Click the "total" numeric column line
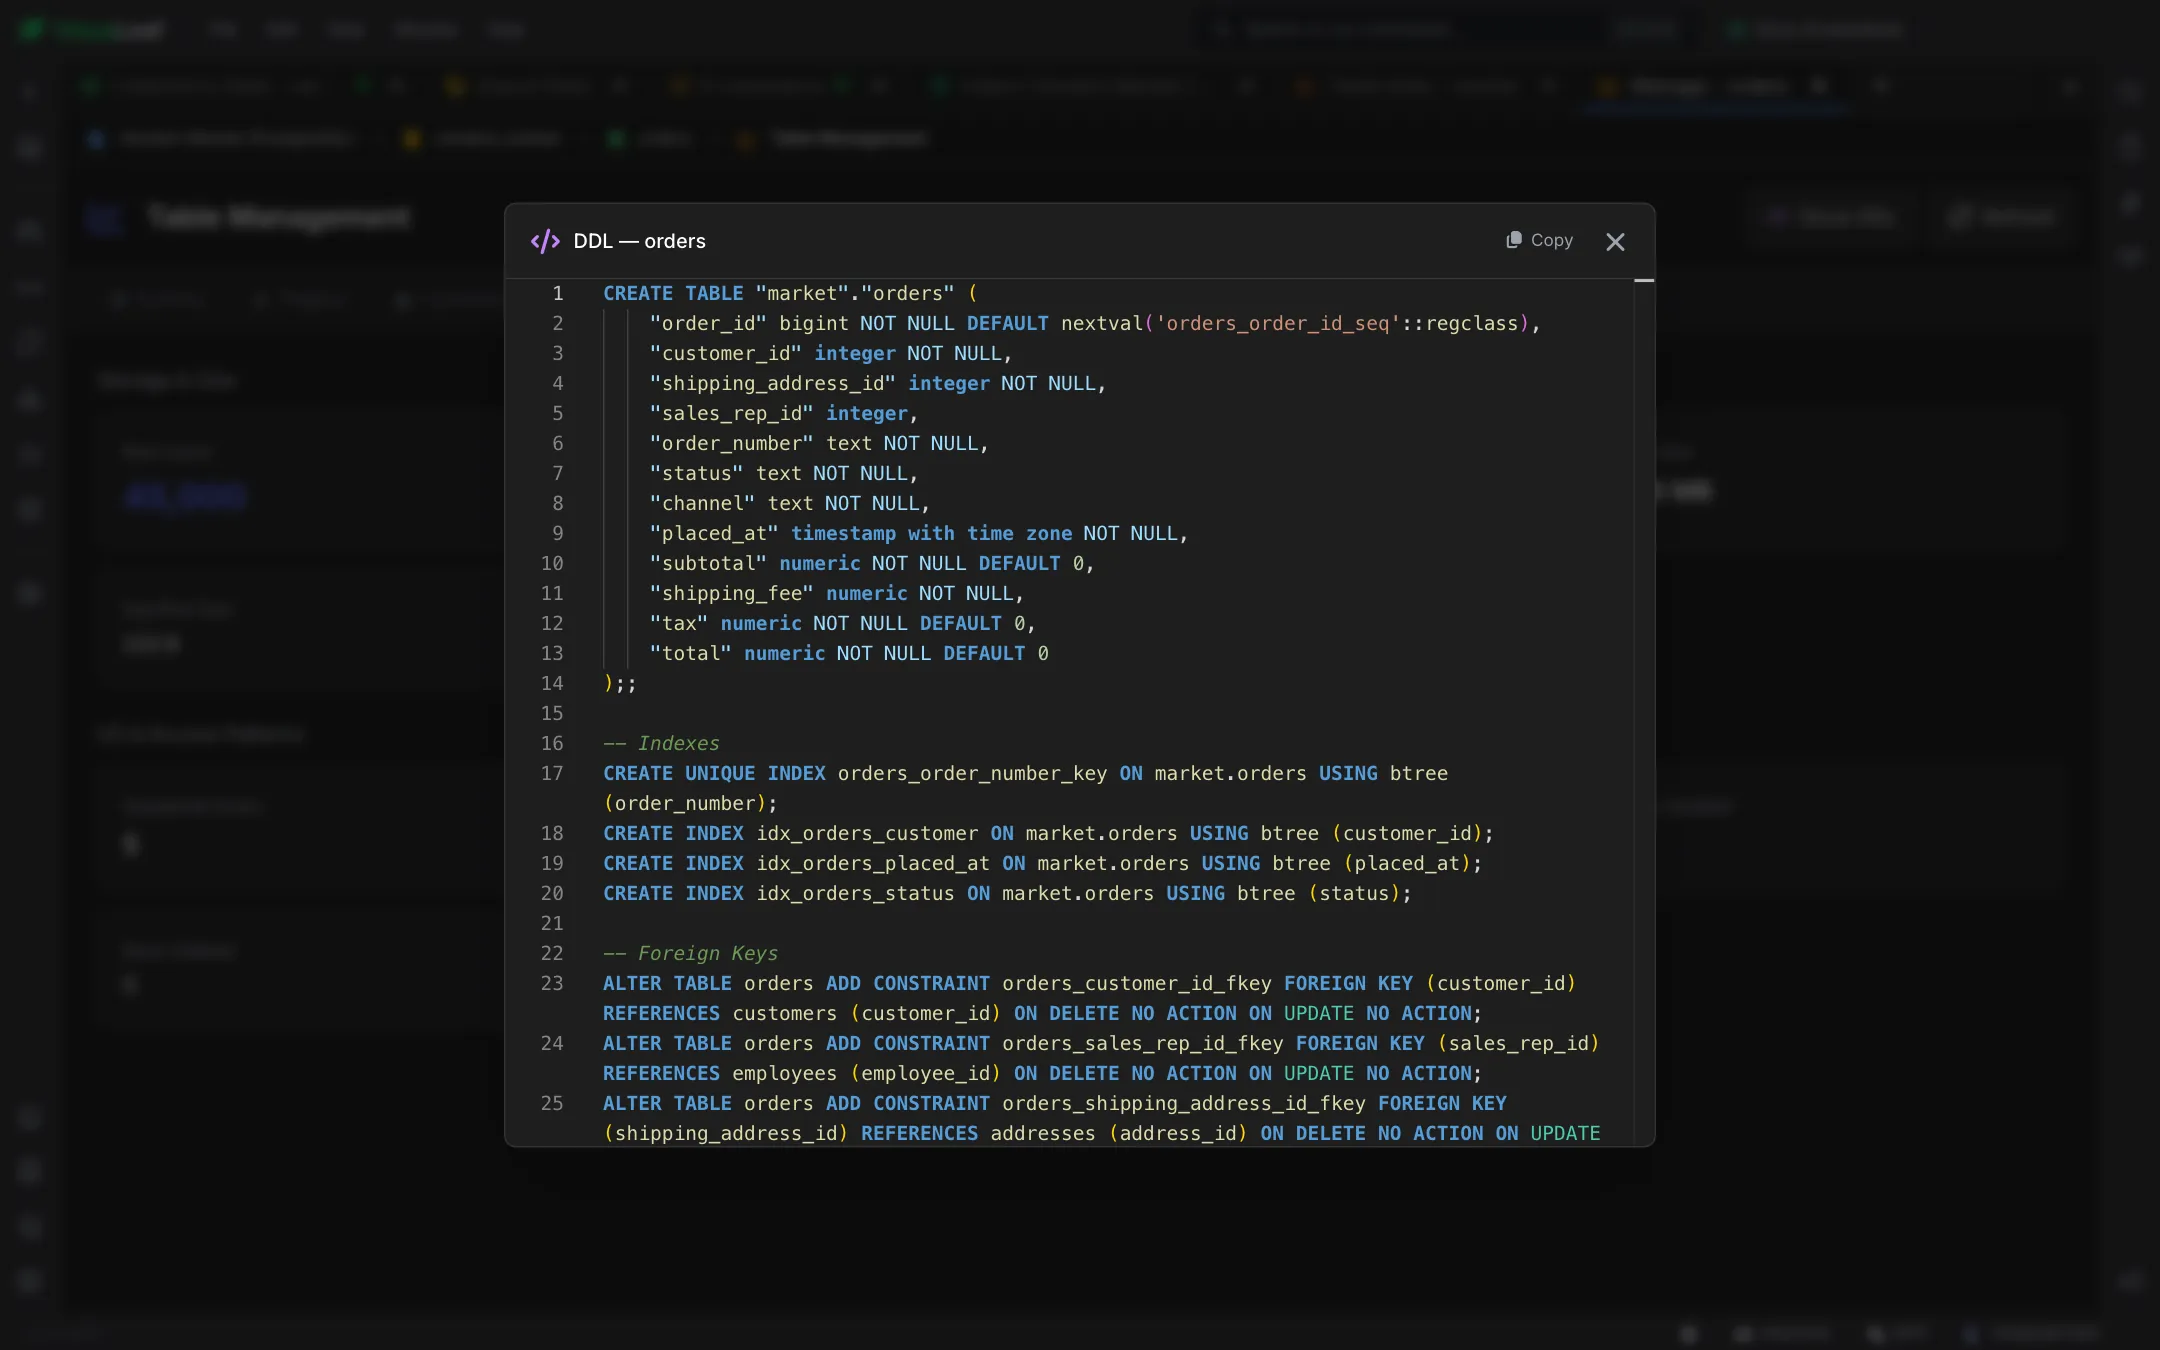The height and width of the screenshot is (1350, 2160). (848, 653)
